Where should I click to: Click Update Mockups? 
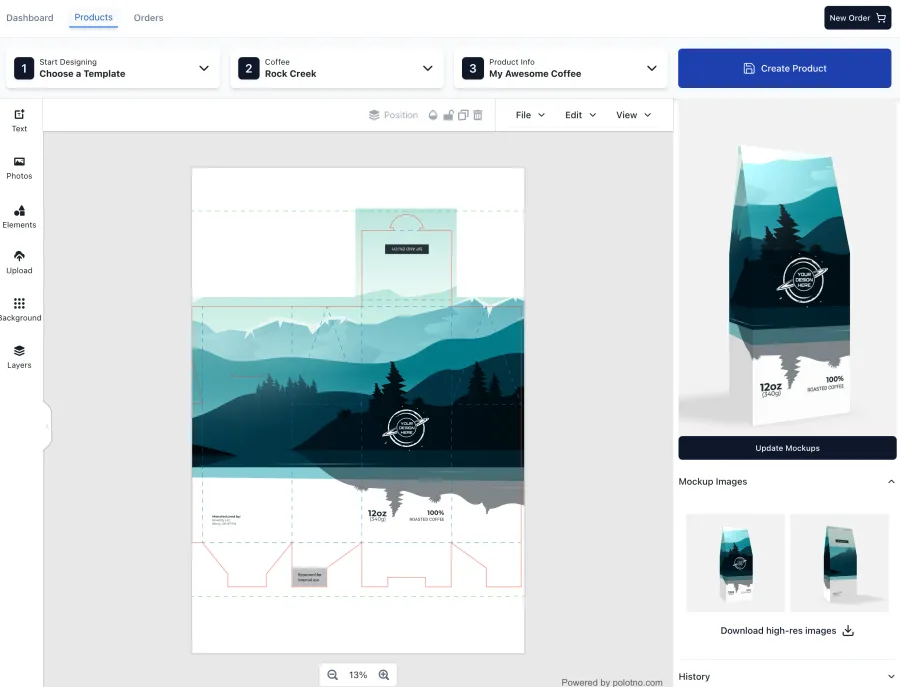click(787, 447)
